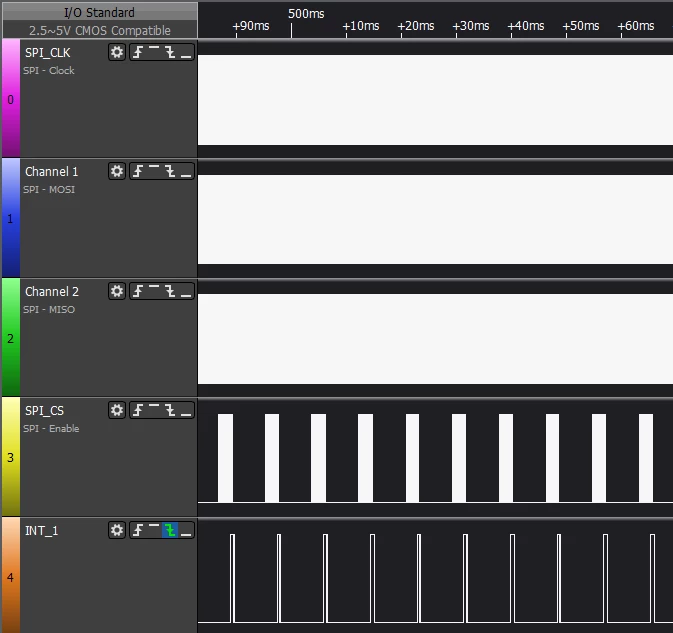This screenshot has width=673, height=633.
Task: Open Channel 2 settings gear
Action: click(x=117, y=291)
